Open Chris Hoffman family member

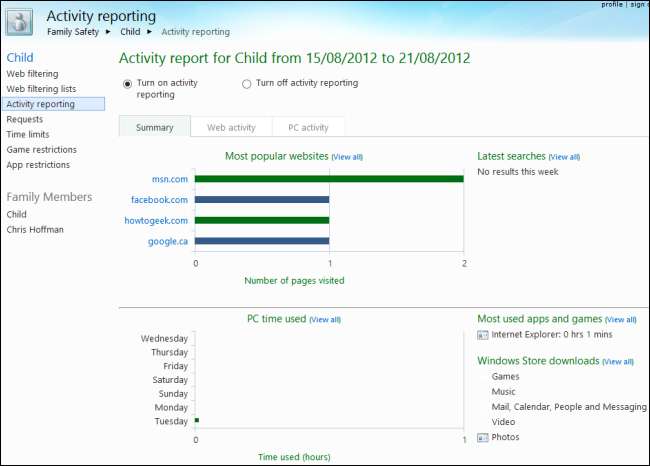click(x=33, y=229)
